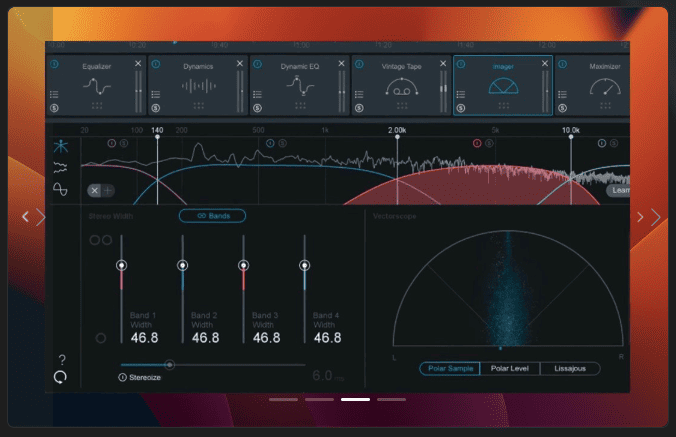Bypass the Imager module power button
The image size is (676, 437).
(461, 64)
